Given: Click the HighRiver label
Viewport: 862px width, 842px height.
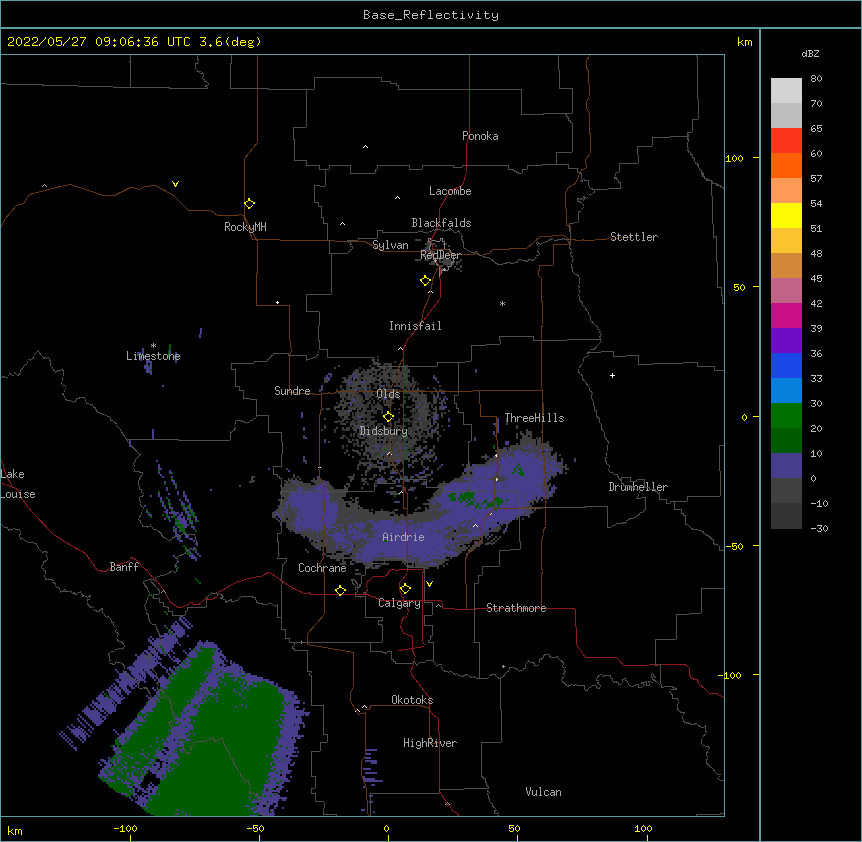Looking at the screenshot, I should (430, 743).
